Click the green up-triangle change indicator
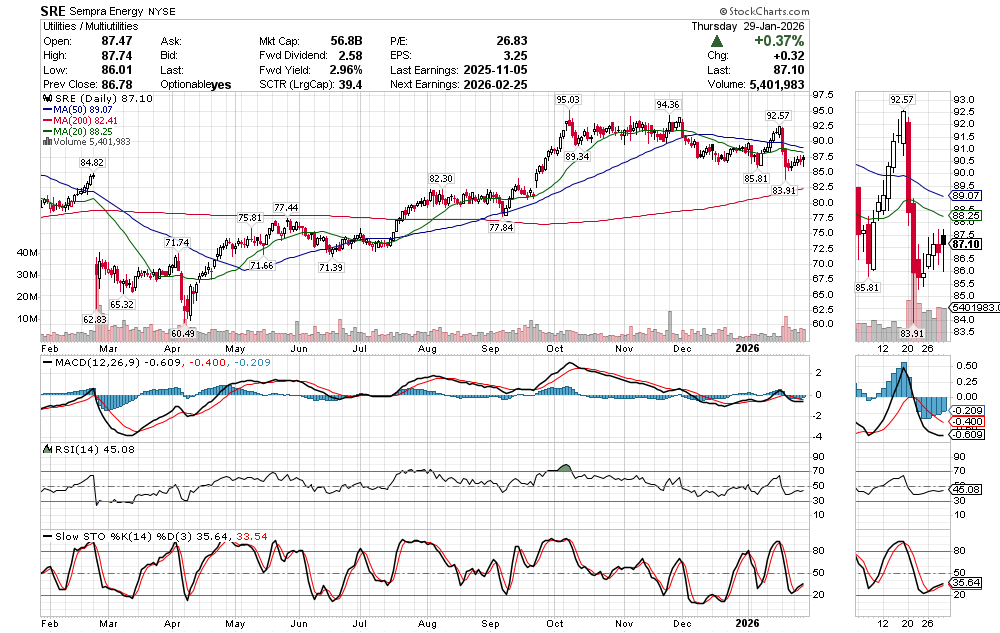This screenshot has height=633, width=1000. pyautogui.click(x=718, y=41)
